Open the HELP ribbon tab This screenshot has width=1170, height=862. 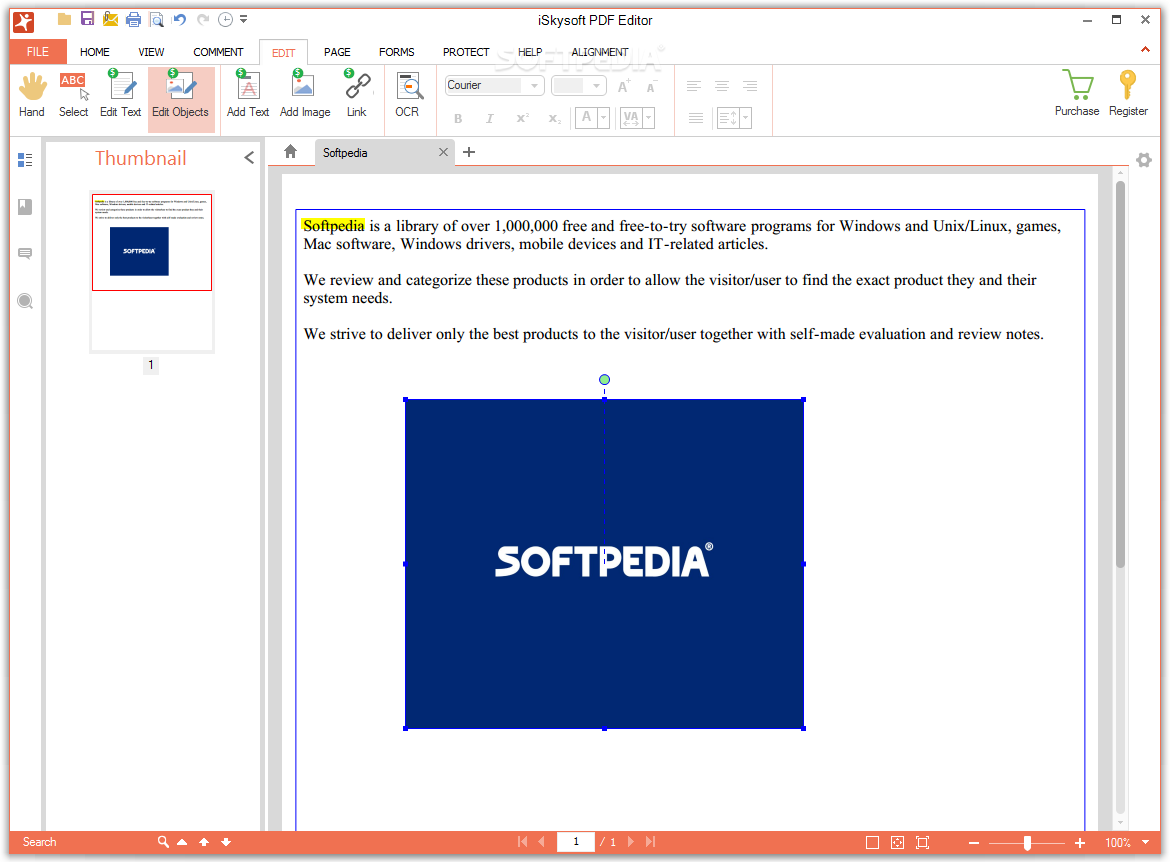click(530, 51)
